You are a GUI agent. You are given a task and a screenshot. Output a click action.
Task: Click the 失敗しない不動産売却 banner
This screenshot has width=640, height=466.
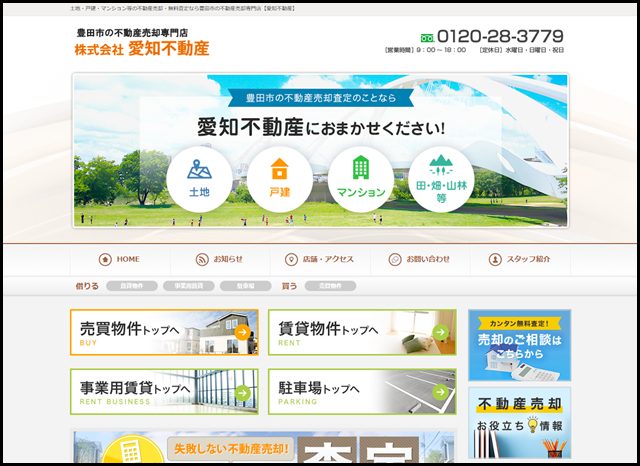pyautogui.click(x=264, y=446)
